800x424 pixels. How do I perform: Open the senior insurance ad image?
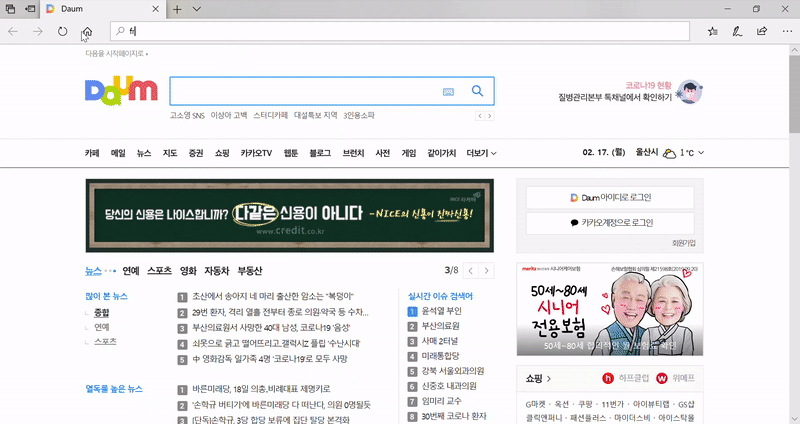610,309
